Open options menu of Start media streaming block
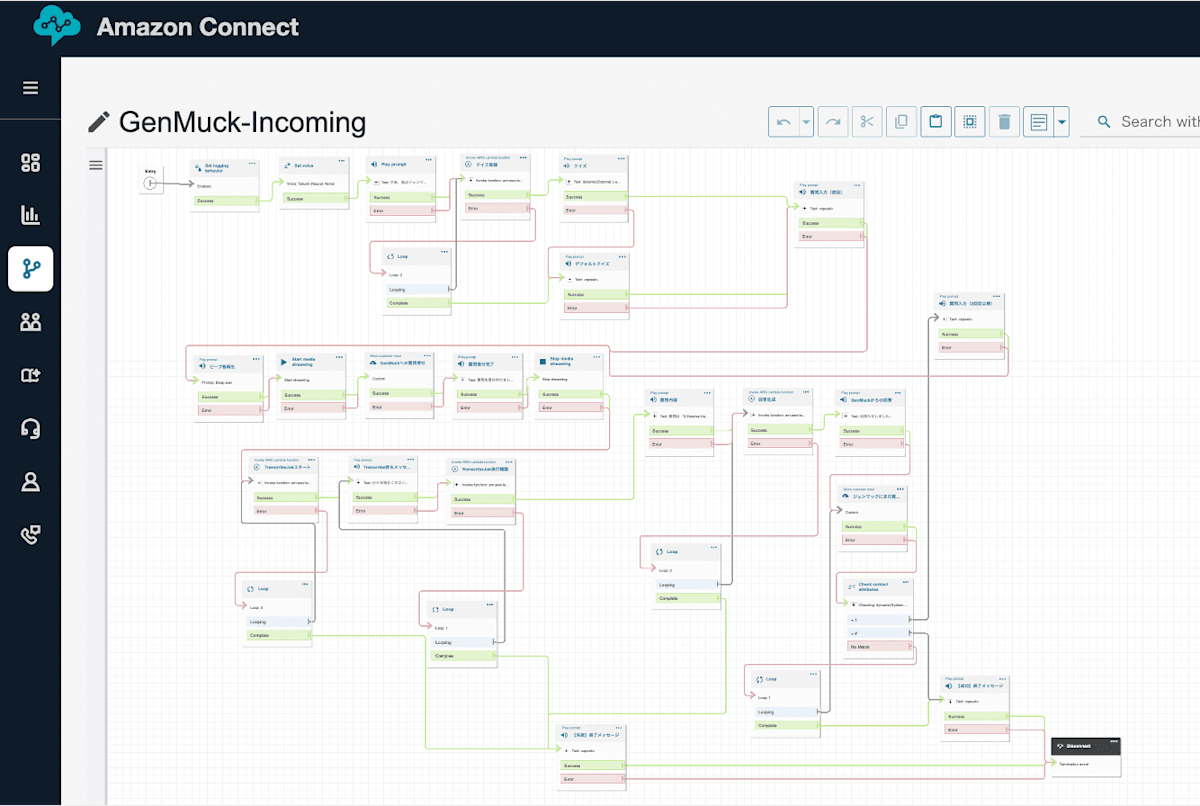Image resolution: width=1200 pixels, height=806 pixels. [340, 358]
